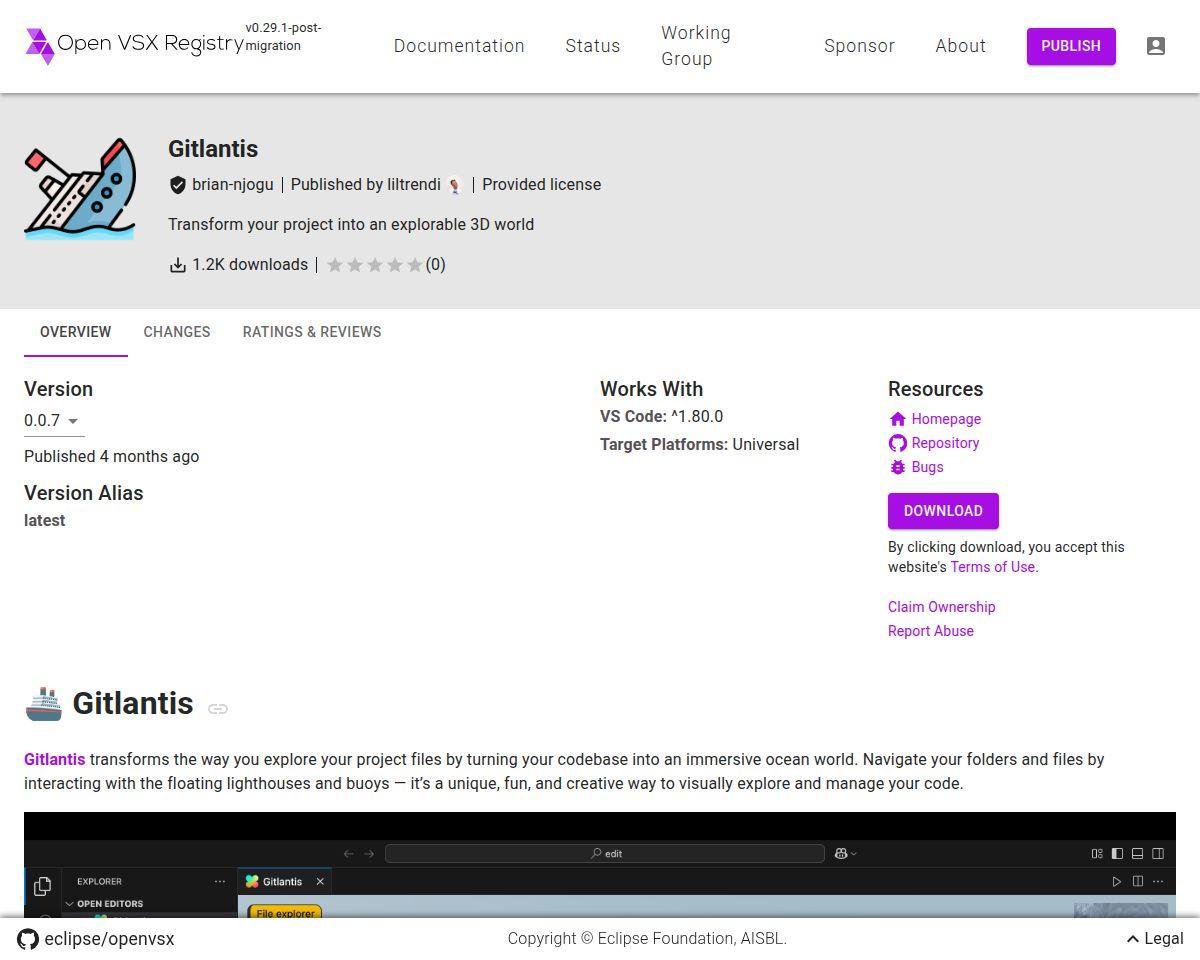Open the version 0.0.7 dropdown
Screen dimensions: 1200x960
click(54, 421)
